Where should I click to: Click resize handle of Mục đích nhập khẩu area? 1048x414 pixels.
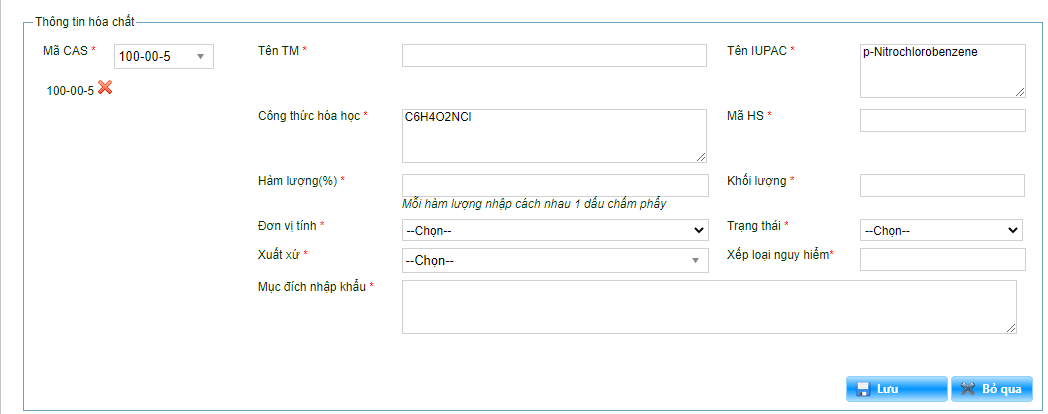[1011, 327]
